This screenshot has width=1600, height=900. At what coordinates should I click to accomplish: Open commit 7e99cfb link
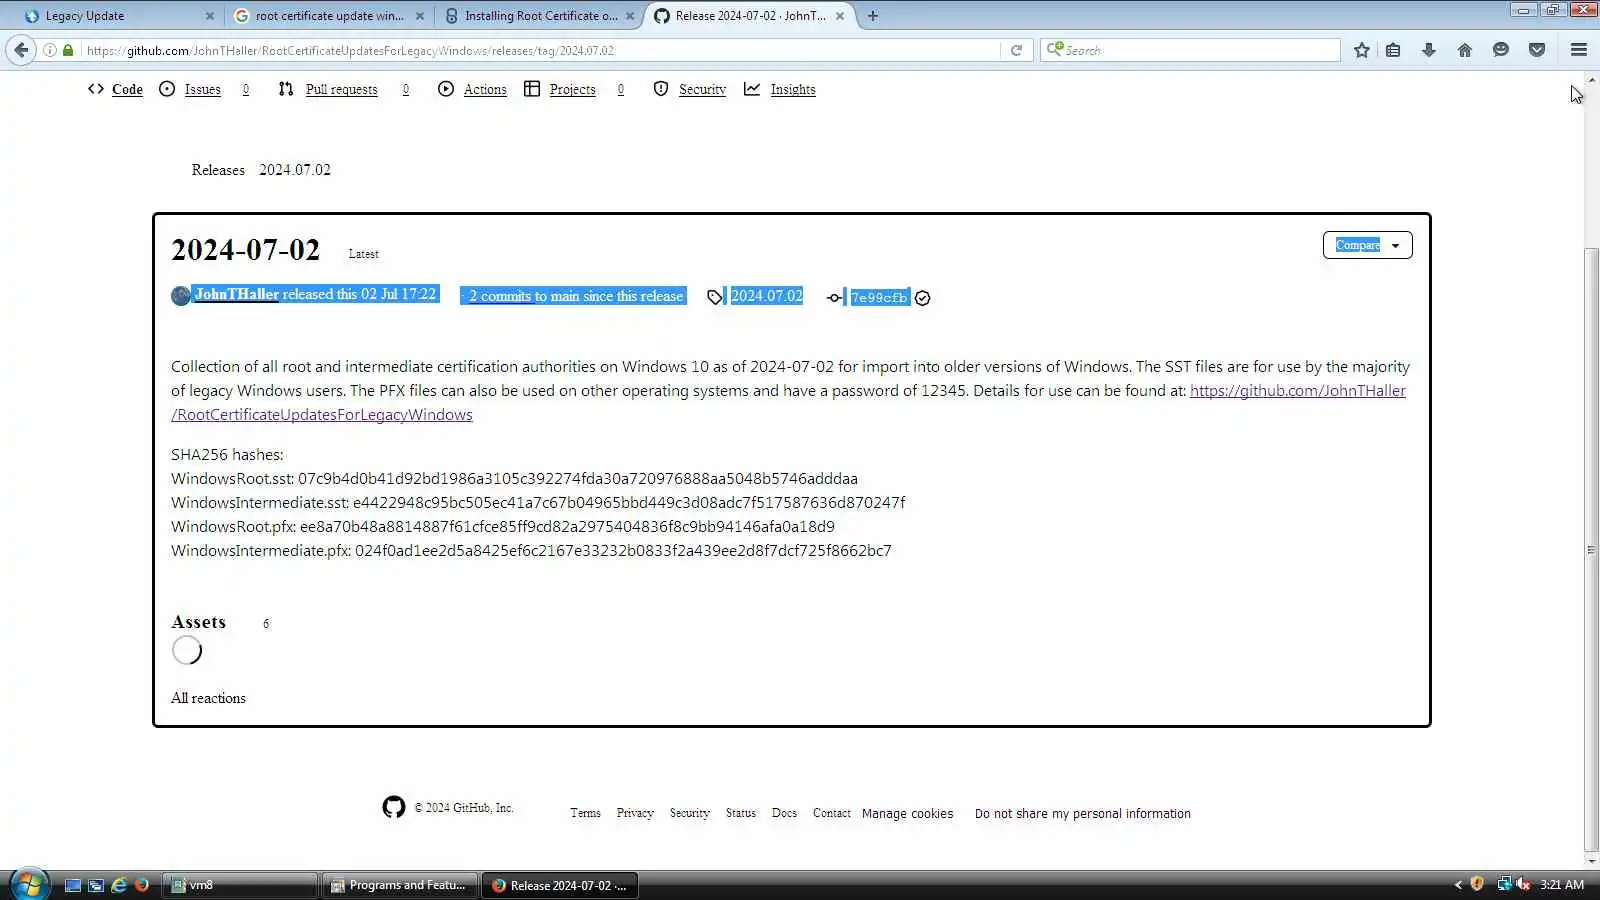tap(879, 297)
